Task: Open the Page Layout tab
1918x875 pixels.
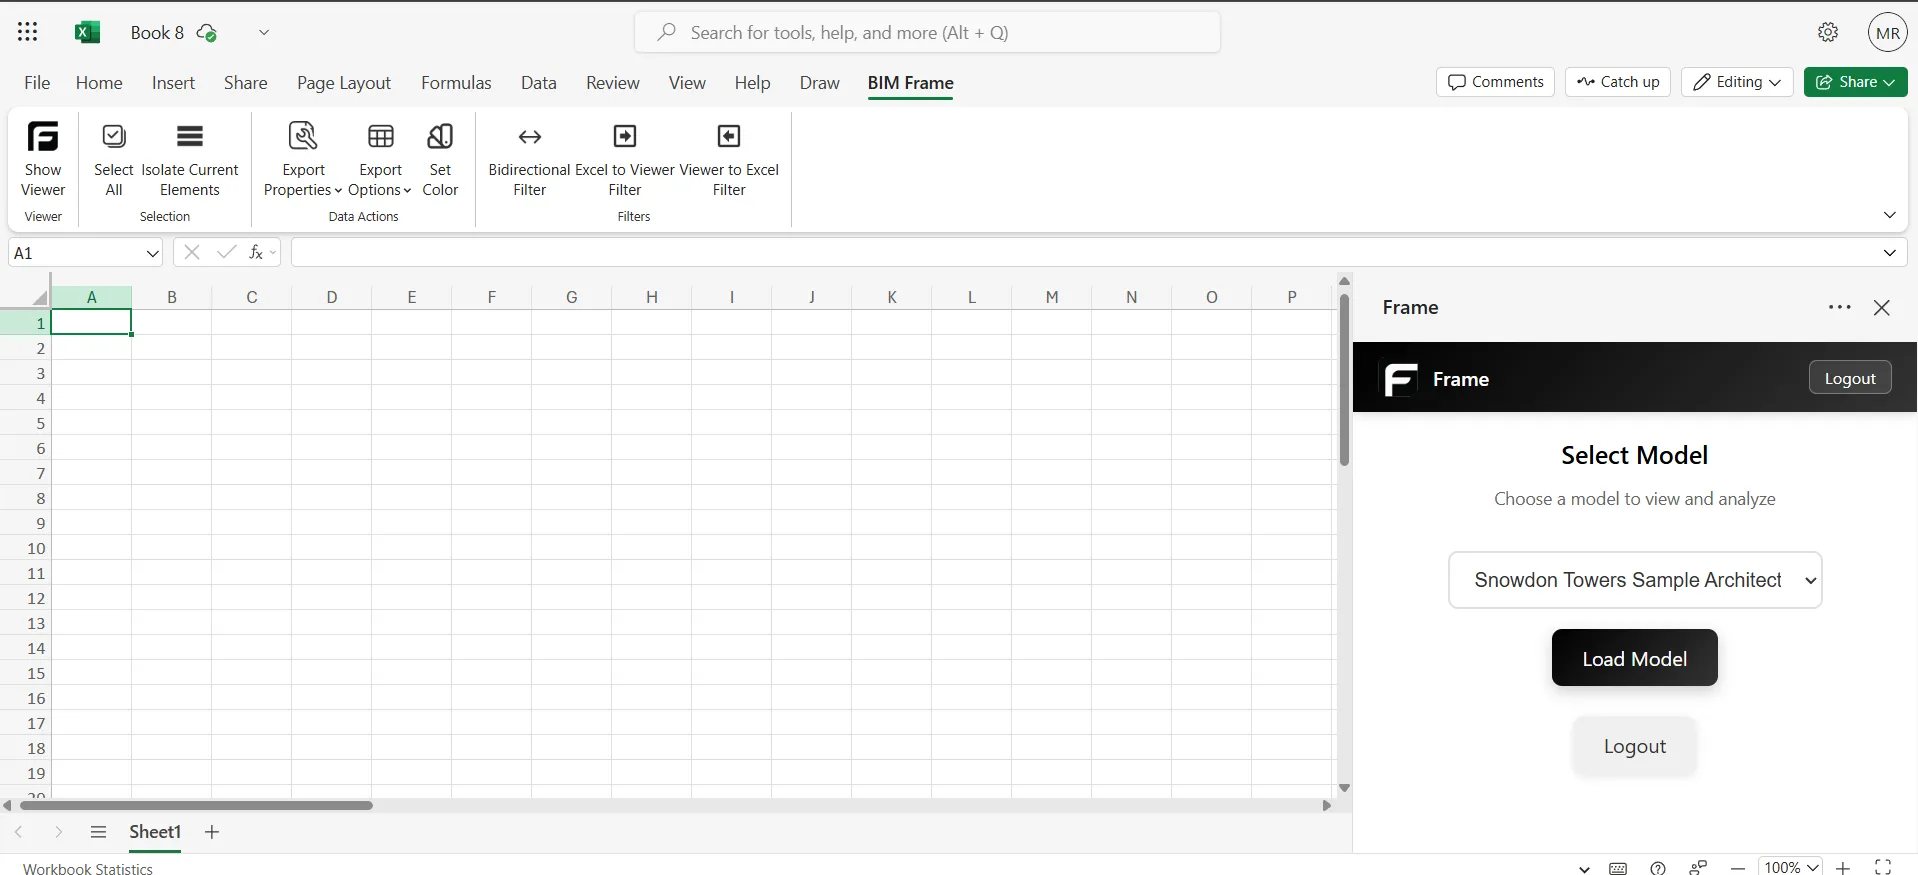Action: [x=343, y=83]
